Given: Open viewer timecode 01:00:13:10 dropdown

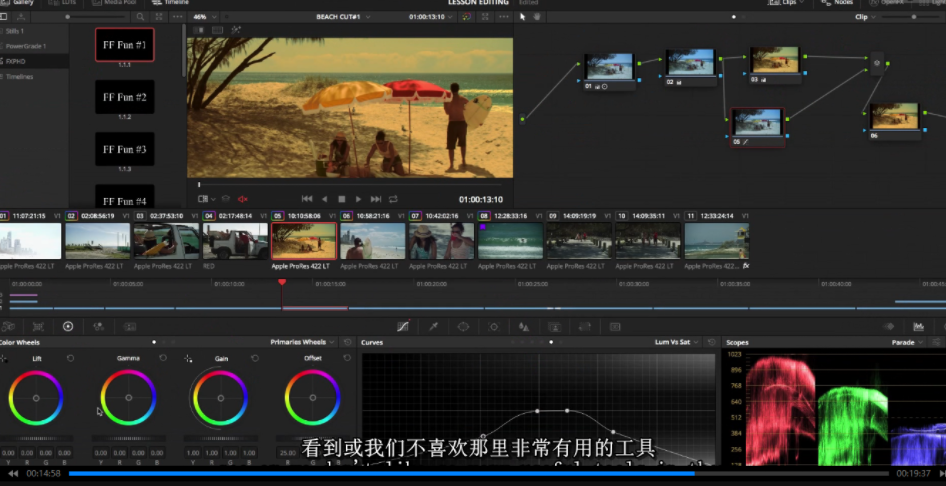Looking at the screenshot, I should click(431, 17).
